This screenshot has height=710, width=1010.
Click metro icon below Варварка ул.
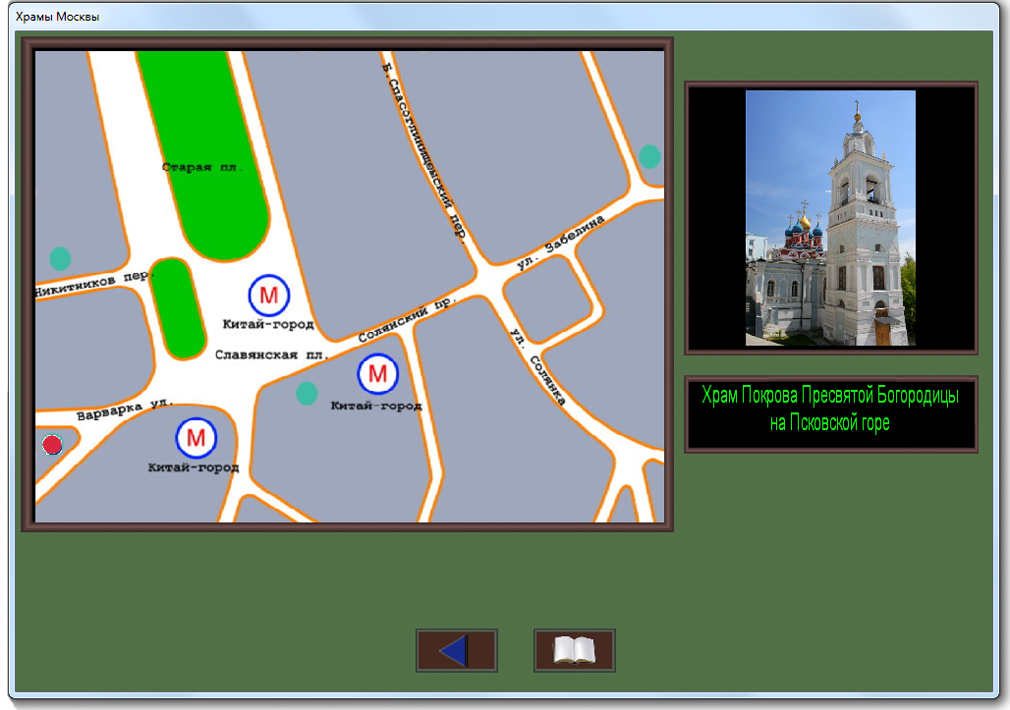click(x=196, y=437)
